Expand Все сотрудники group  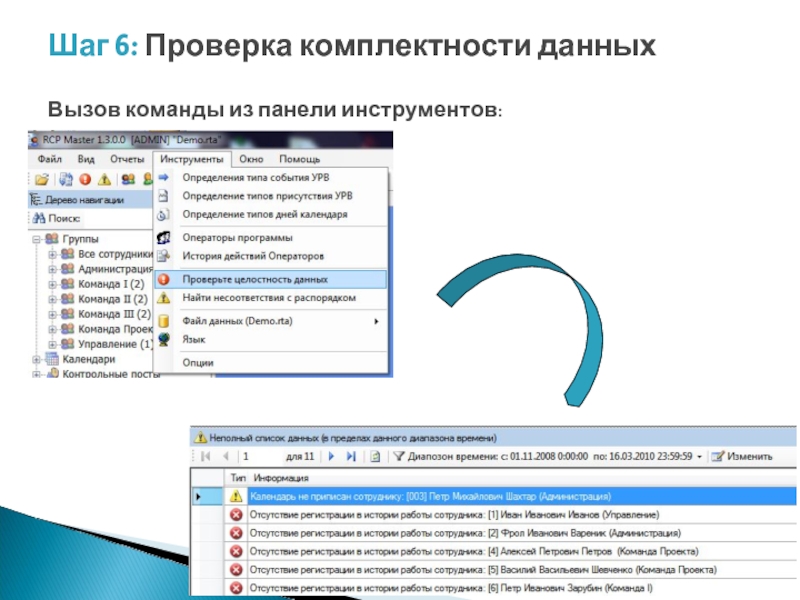click(52, 254)
